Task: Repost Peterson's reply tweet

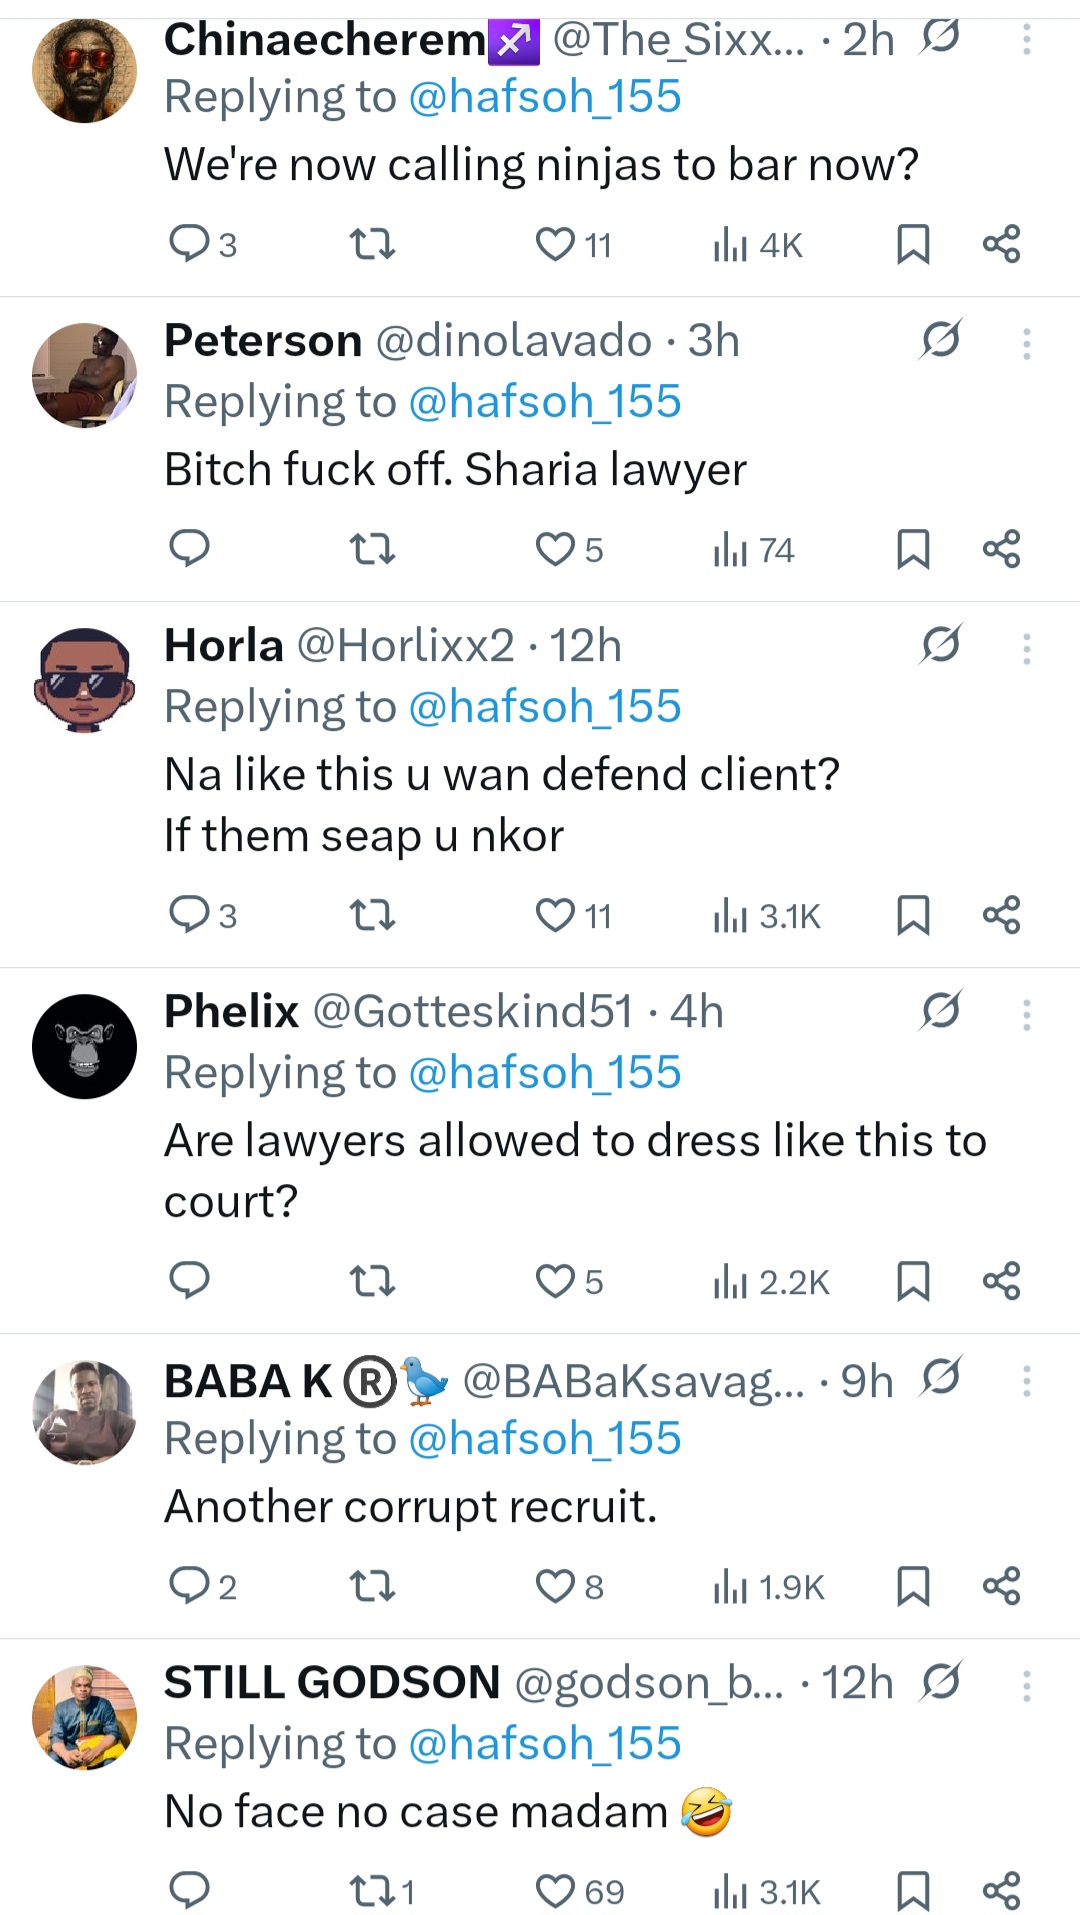Action: click(372, 549)
